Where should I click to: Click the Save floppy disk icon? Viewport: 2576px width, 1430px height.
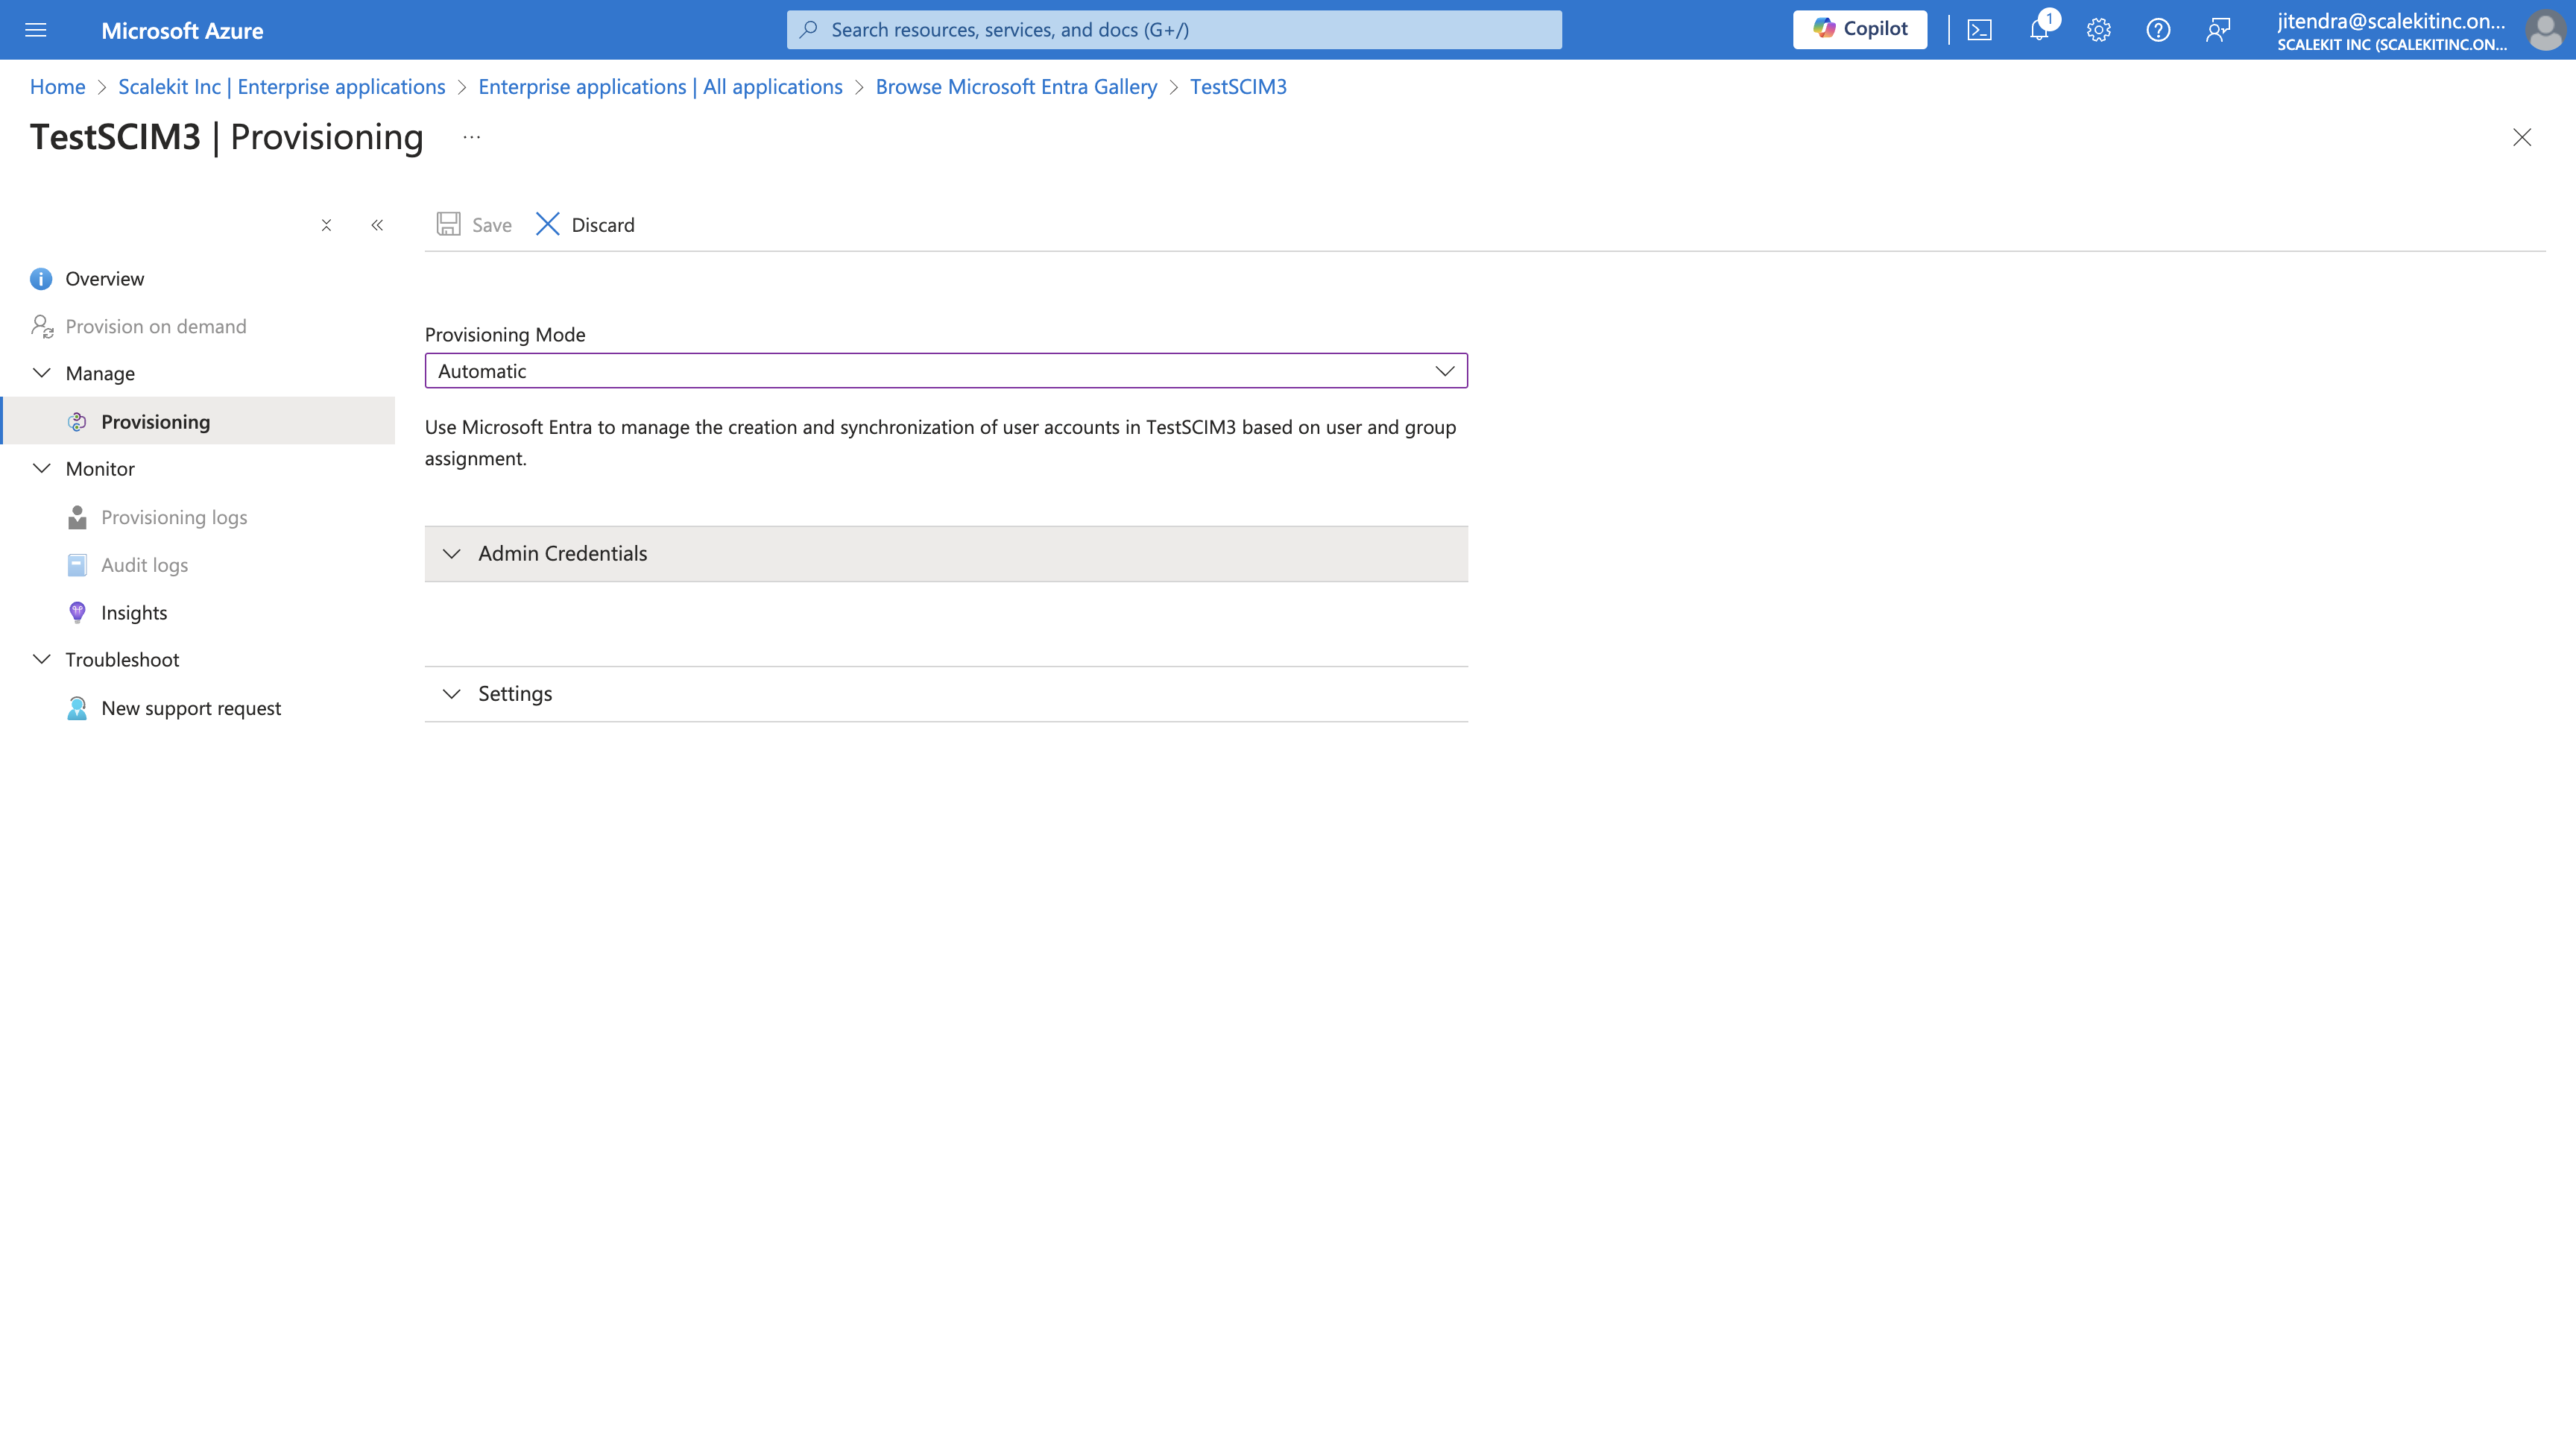click(x=449, y=224)
